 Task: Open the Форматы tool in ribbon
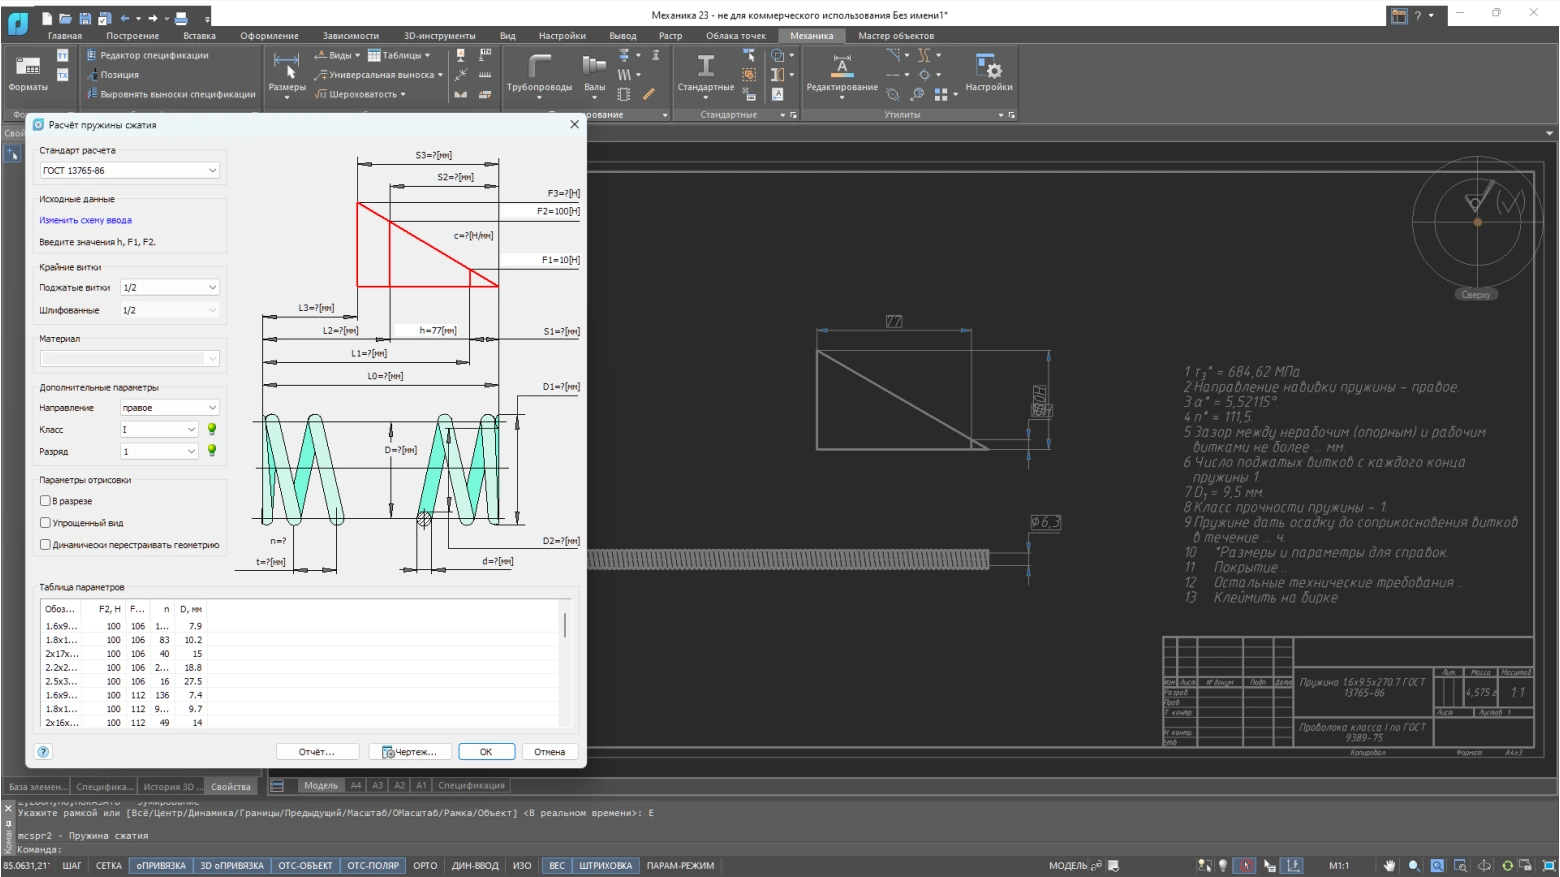(28, 73)
